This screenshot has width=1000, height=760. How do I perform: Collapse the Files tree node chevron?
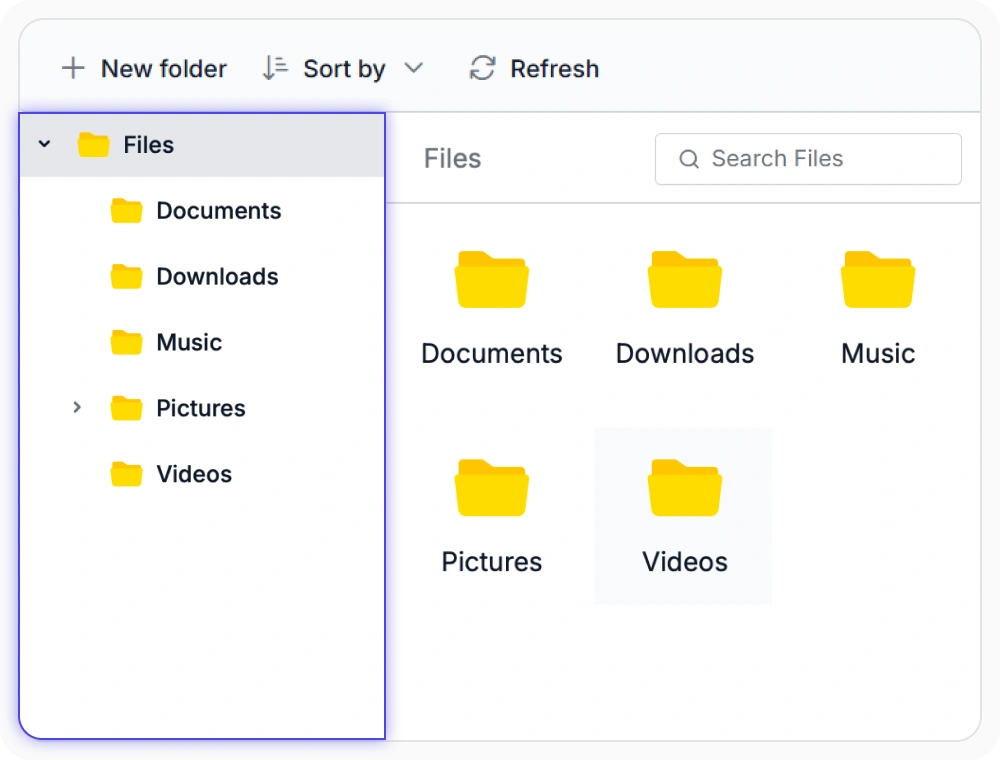click(44, 144)
